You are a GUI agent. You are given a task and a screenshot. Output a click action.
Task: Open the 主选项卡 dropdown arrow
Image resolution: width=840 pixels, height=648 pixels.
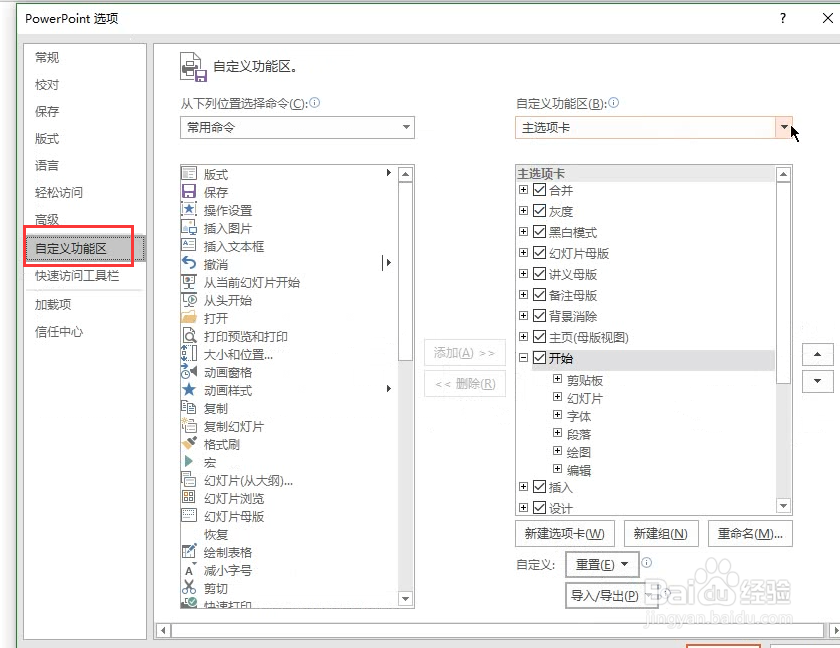[x=784, y=127]
